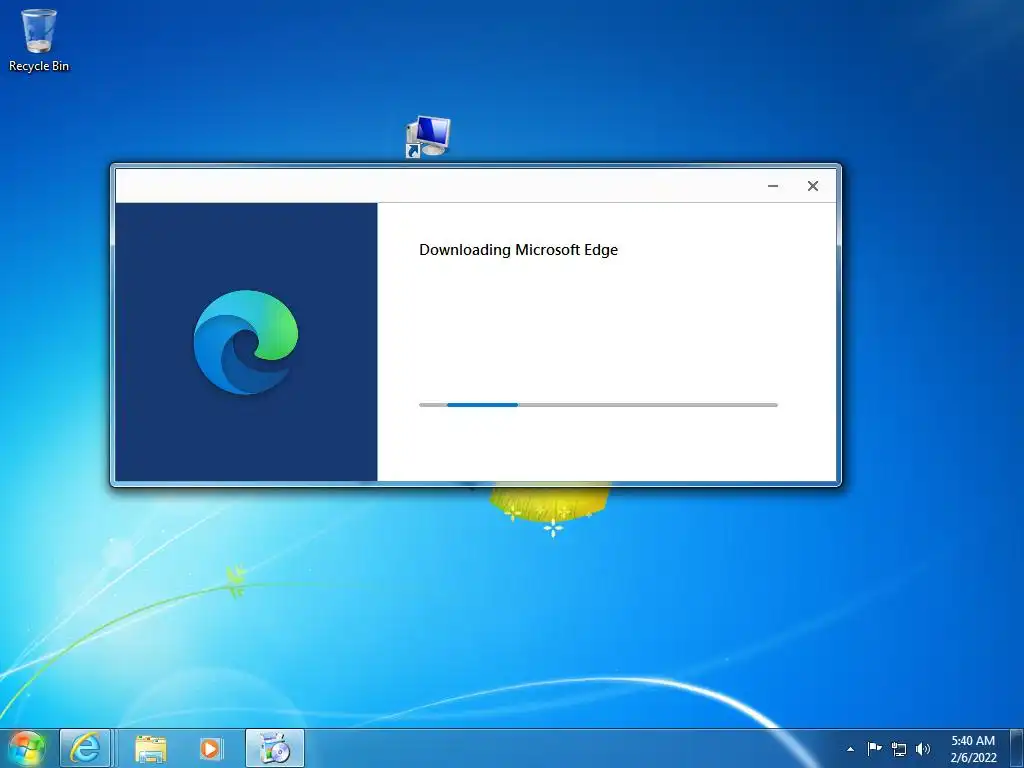Screen dimensions: 1024x768
Task: Open Action Center flag icon
Action: tap(874, 748)
